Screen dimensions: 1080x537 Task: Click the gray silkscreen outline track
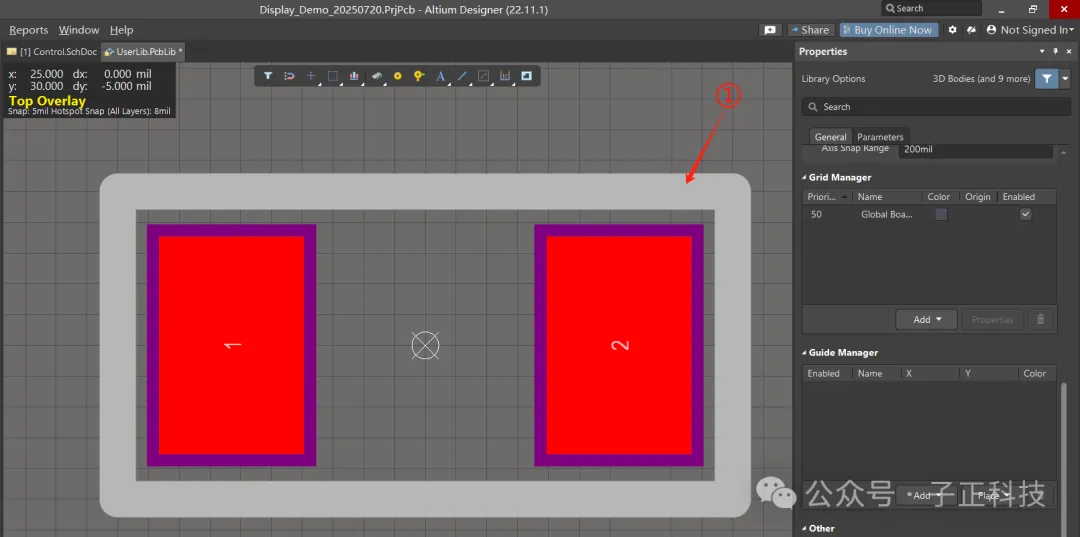pos(425,191)
